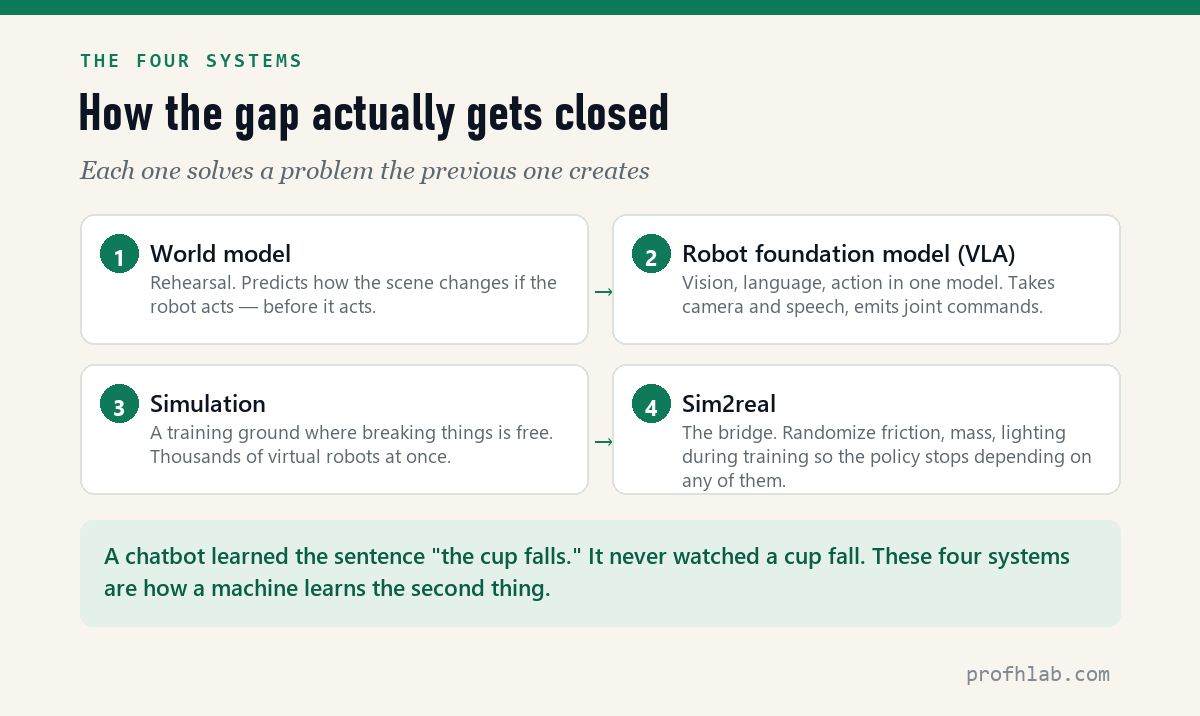Click the VLA description about camera and speech
The height and width of the screenshot is (716, 1200).
[869, 294]
